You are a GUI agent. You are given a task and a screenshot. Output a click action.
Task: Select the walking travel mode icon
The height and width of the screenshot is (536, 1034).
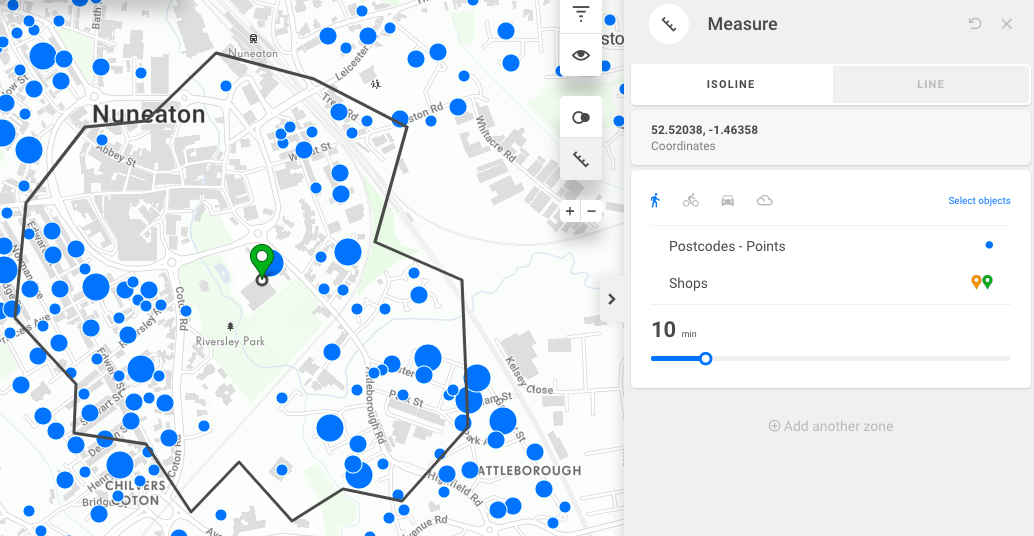click(655, 201)
